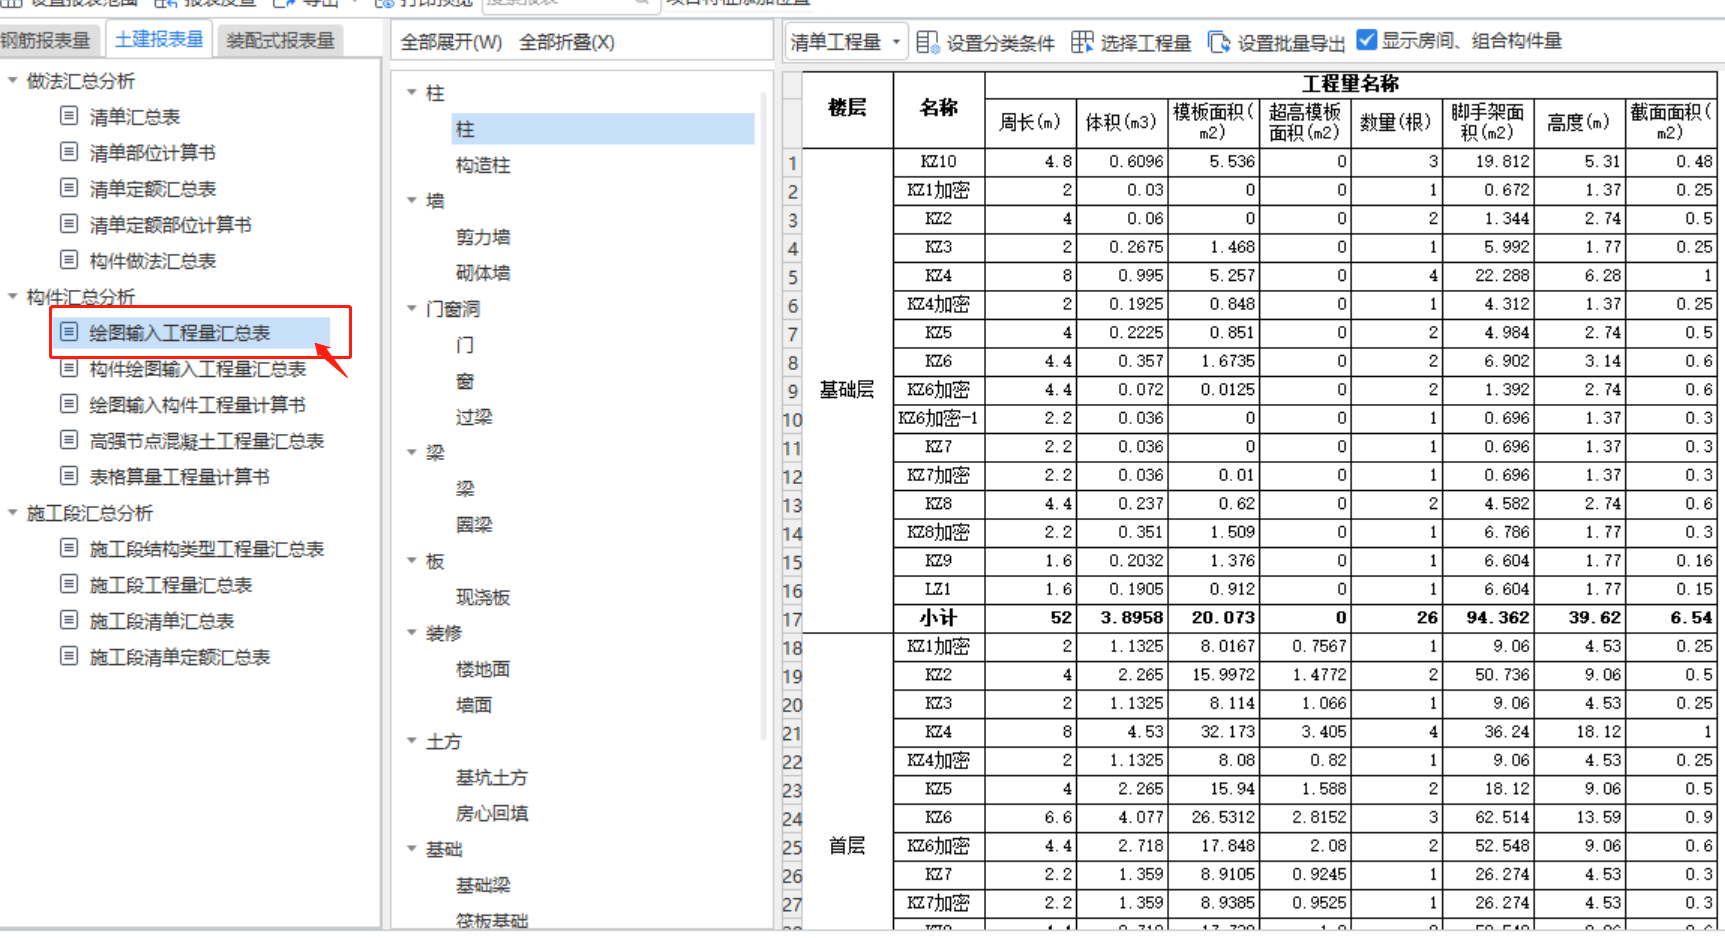Select 圈梁 in the component tree
Image resolution: width=1725 pixels, height=938 pixels.
pos(474,525)
